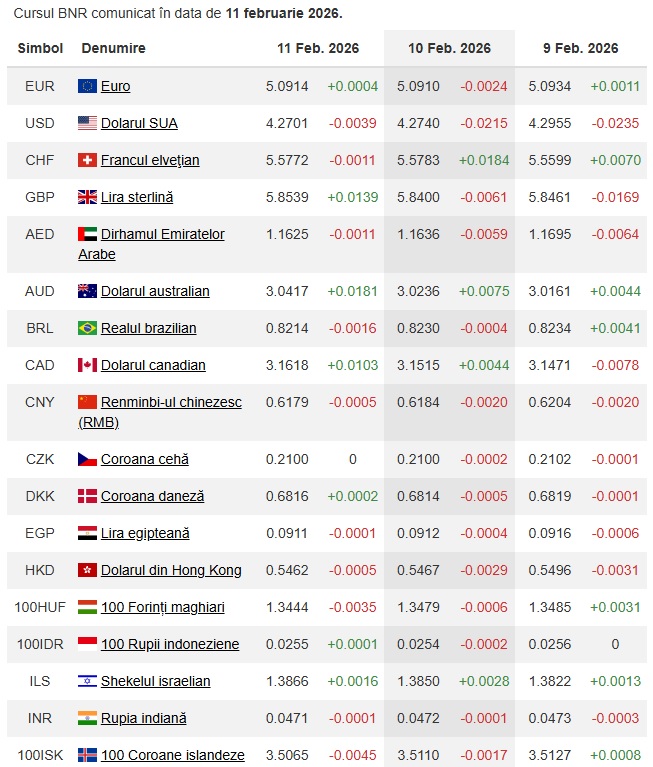Click the United Kingdom flag icon

(x=87, y=197)
